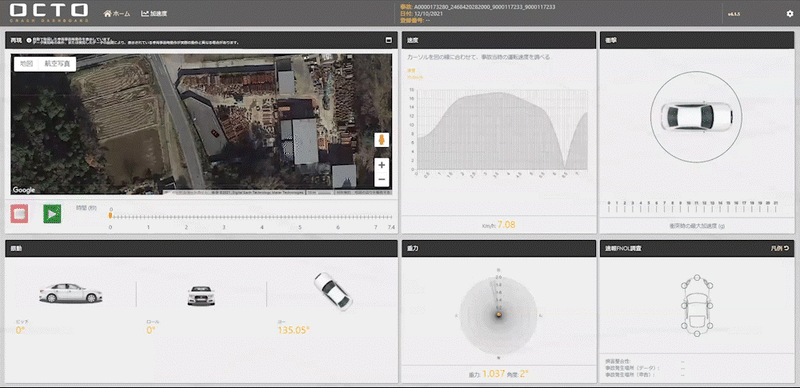Switch map to 航空写真 aerial view
The height and width of the screenshot is (388, 800).
coord(57,64)
